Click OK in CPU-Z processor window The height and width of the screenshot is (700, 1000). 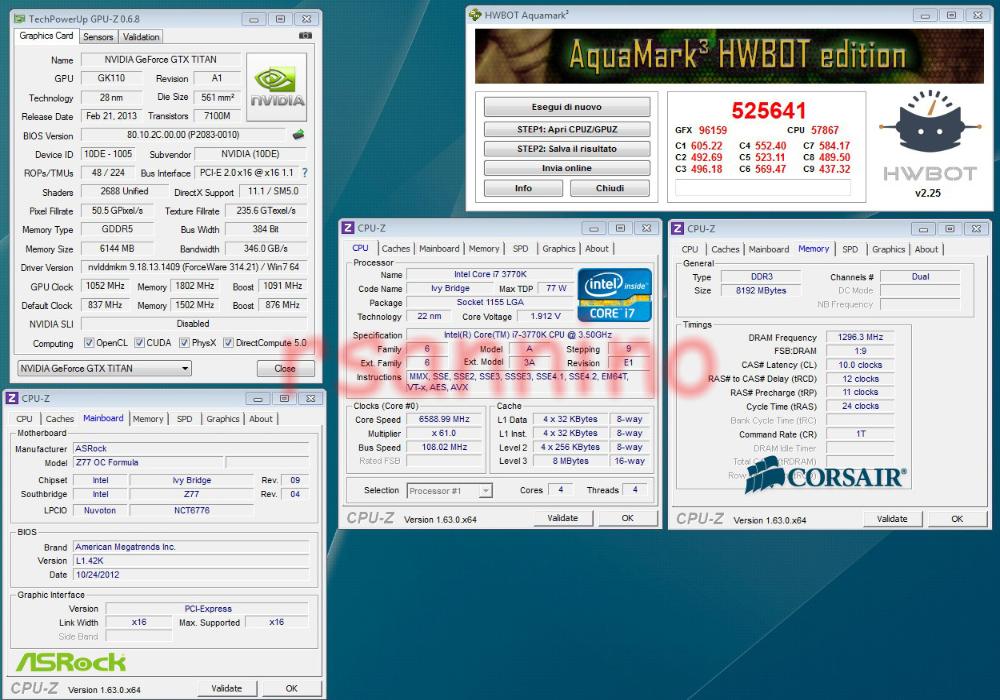tap(628, 518)
